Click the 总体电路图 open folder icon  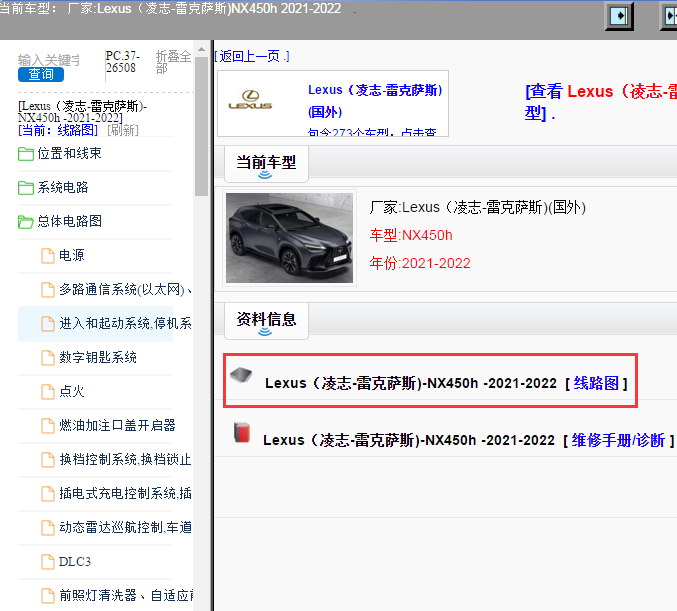(x=26, y=222)
